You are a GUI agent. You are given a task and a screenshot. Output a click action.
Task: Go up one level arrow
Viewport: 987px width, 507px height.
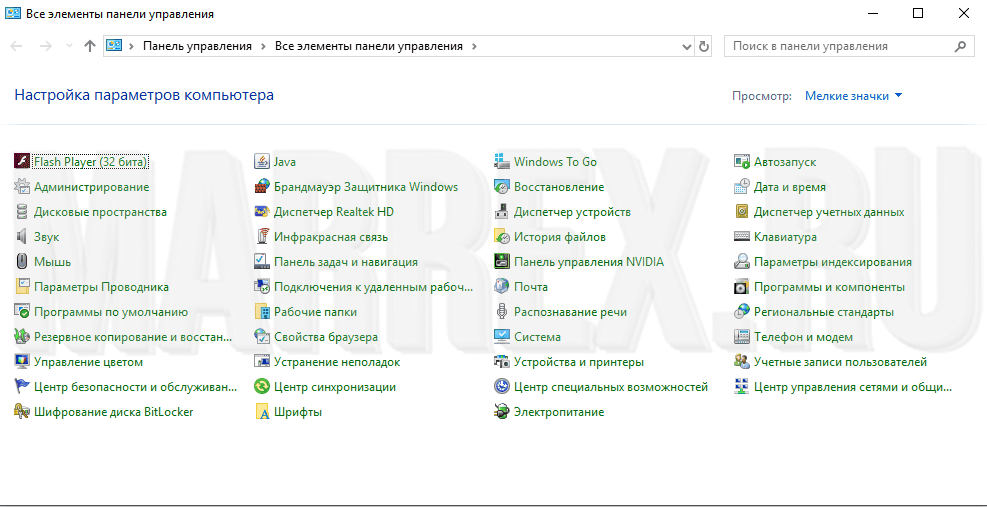[x=89, y=47]
